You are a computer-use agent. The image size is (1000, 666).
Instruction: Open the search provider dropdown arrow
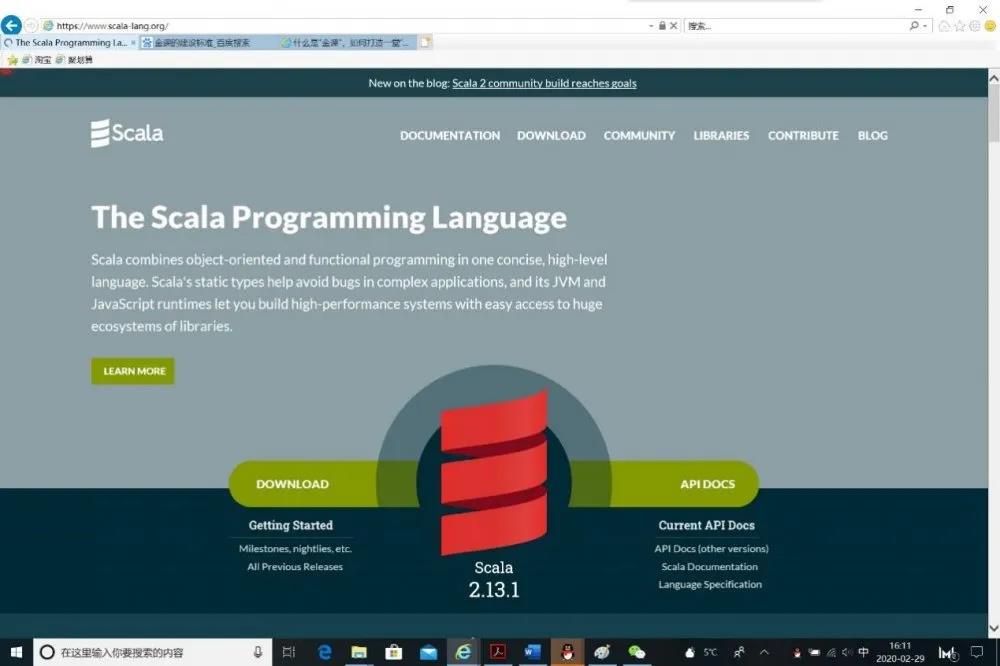(x=926, y=26)
